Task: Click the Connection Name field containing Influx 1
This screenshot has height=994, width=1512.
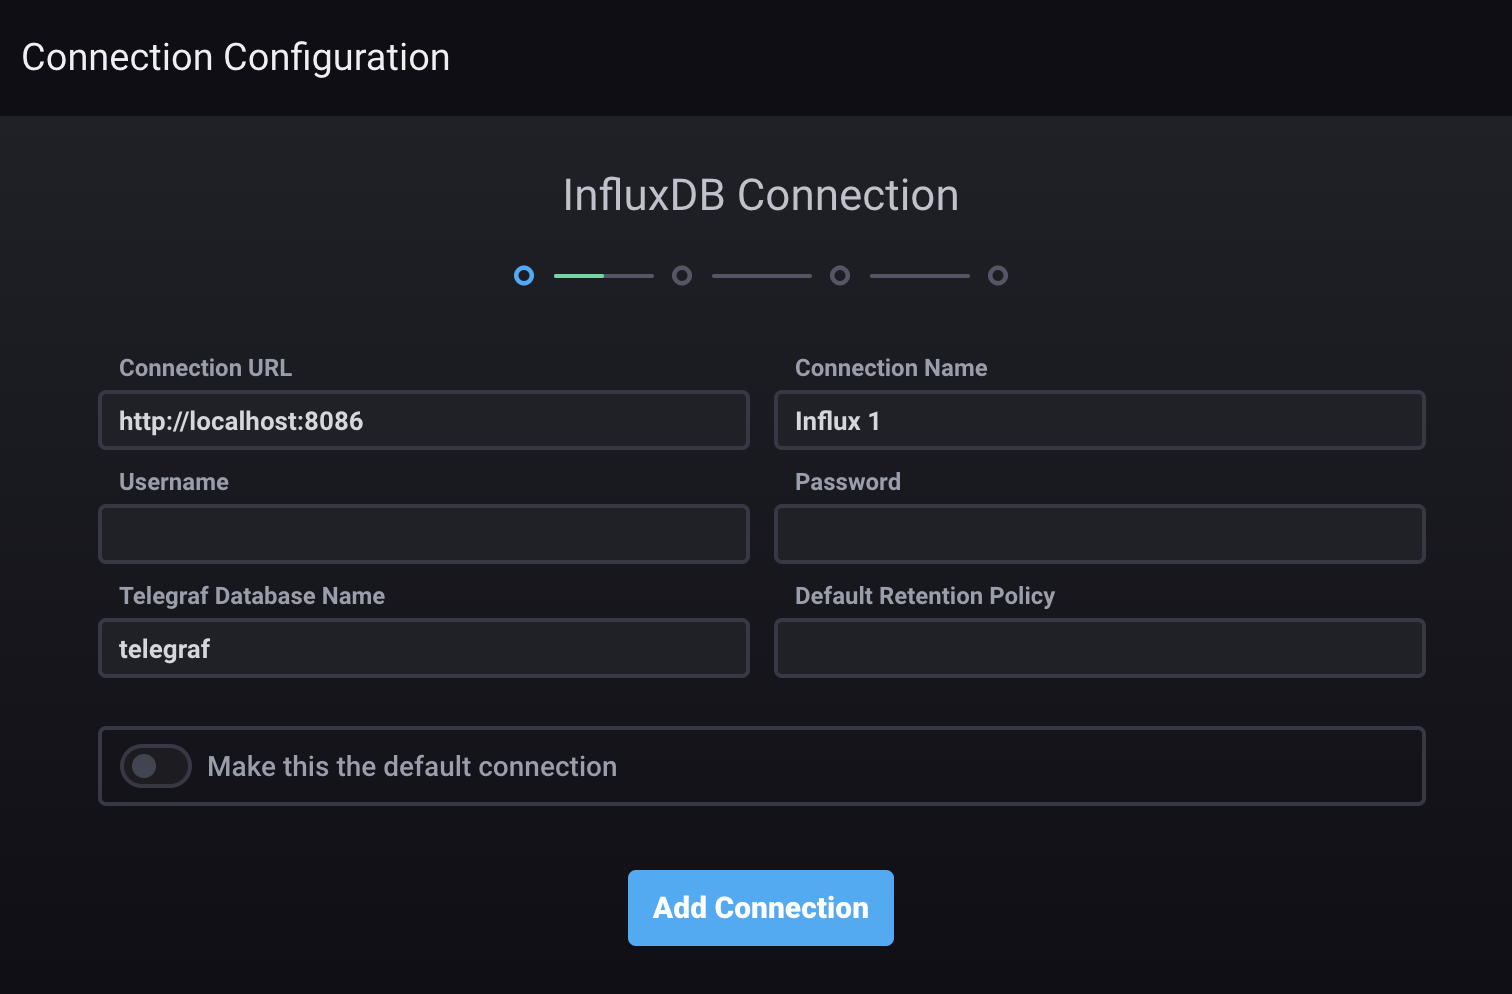Action: [1099, 421]
